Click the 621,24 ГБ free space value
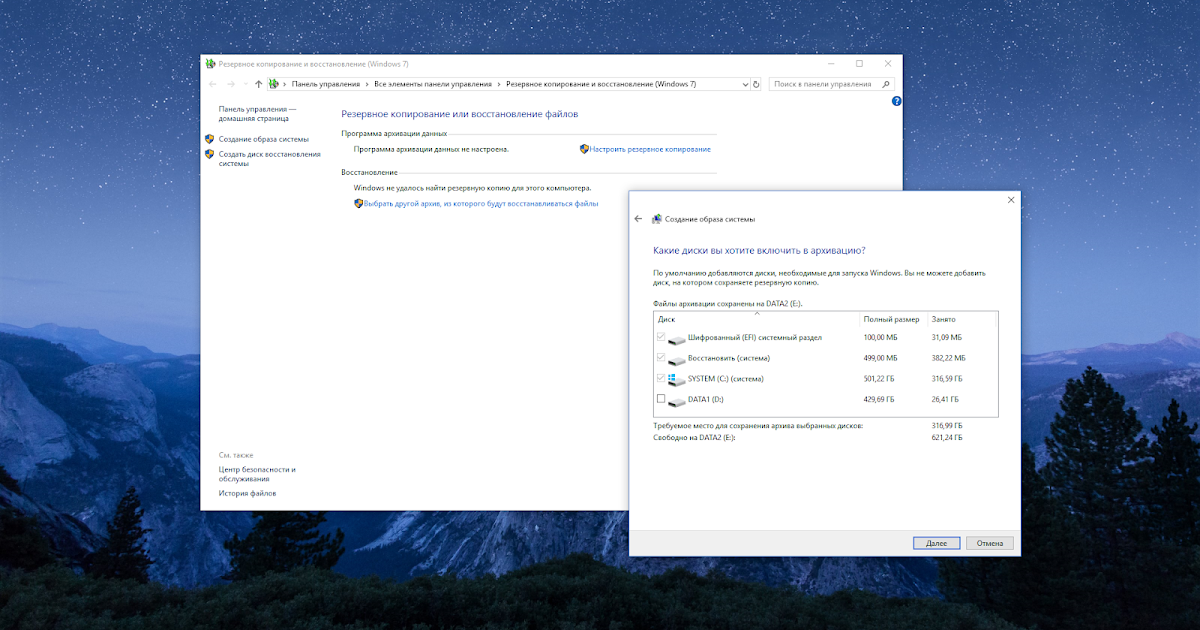 point(947,437)
